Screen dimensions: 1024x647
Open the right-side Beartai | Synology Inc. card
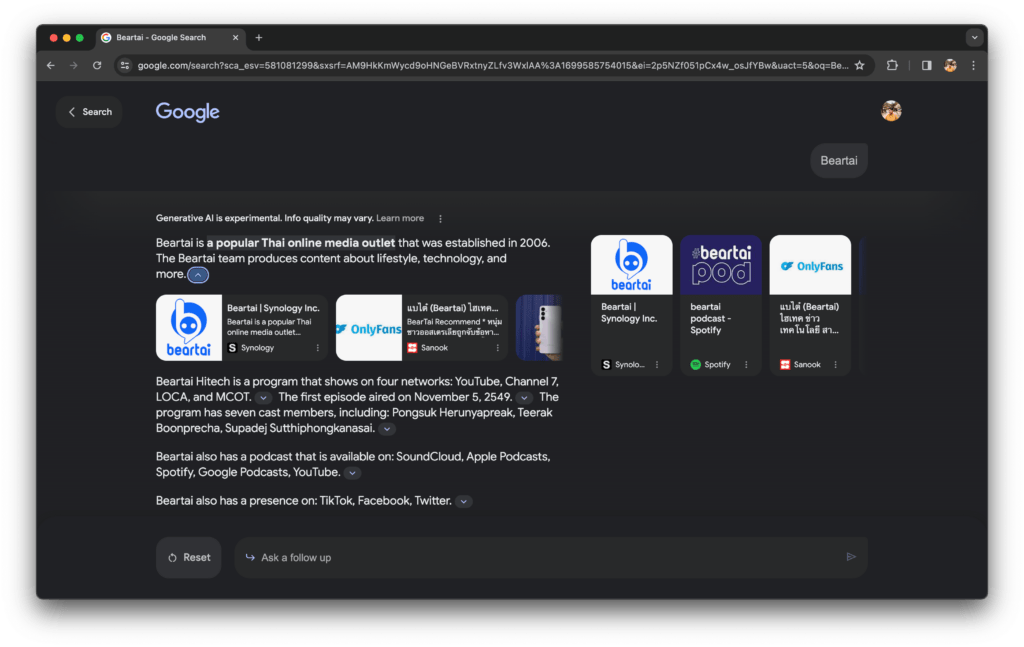tap(632, 305)
